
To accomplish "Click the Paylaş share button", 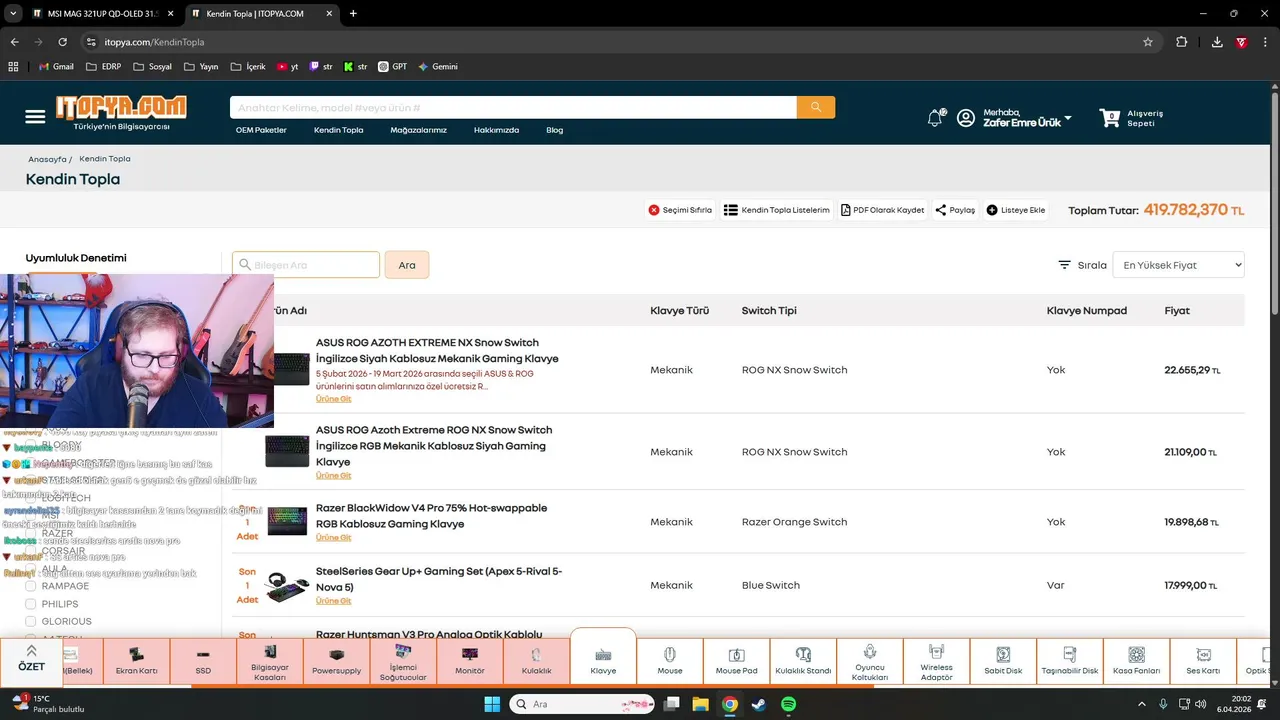I will (x=955, y=210).
